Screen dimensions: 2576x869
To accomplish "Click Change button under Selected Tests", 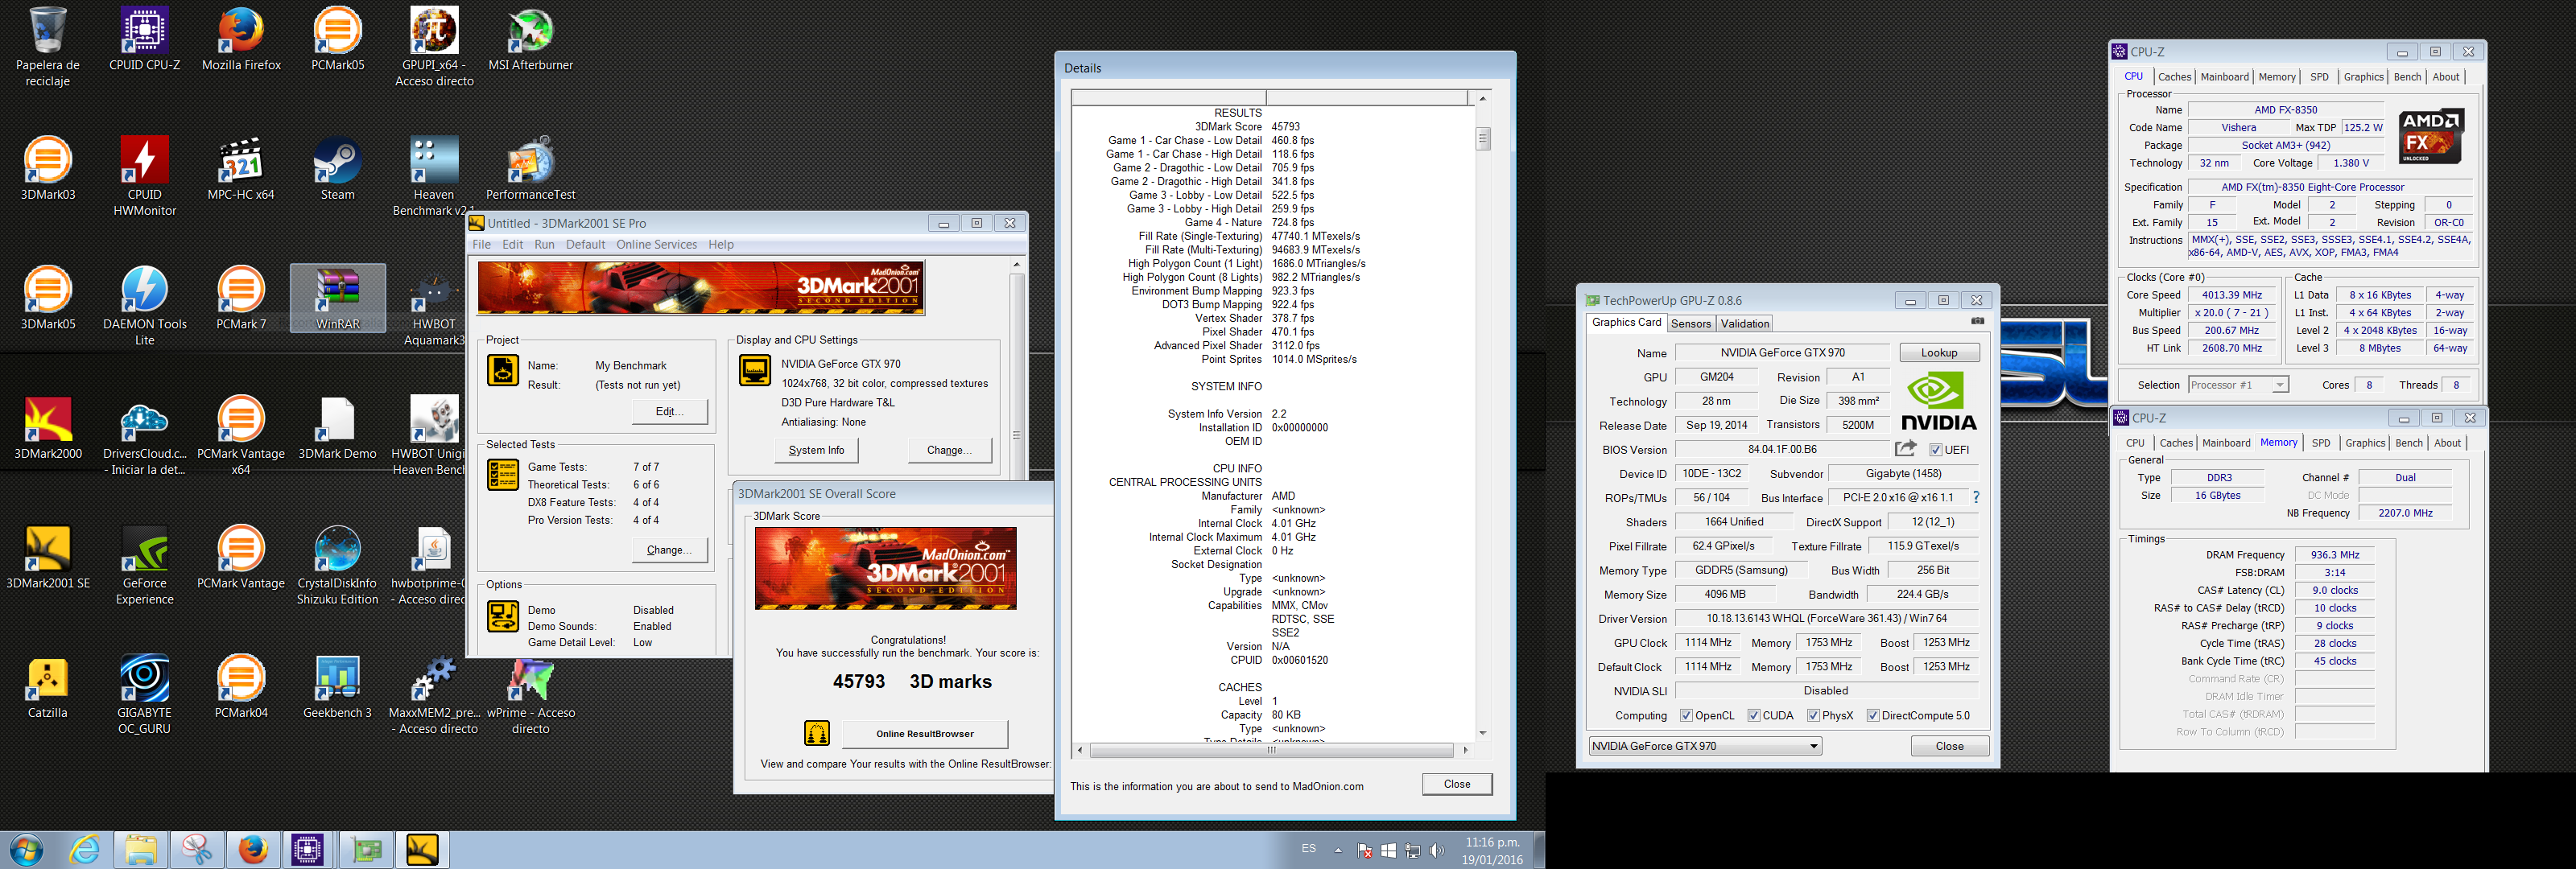I will (x=670, y=549).
